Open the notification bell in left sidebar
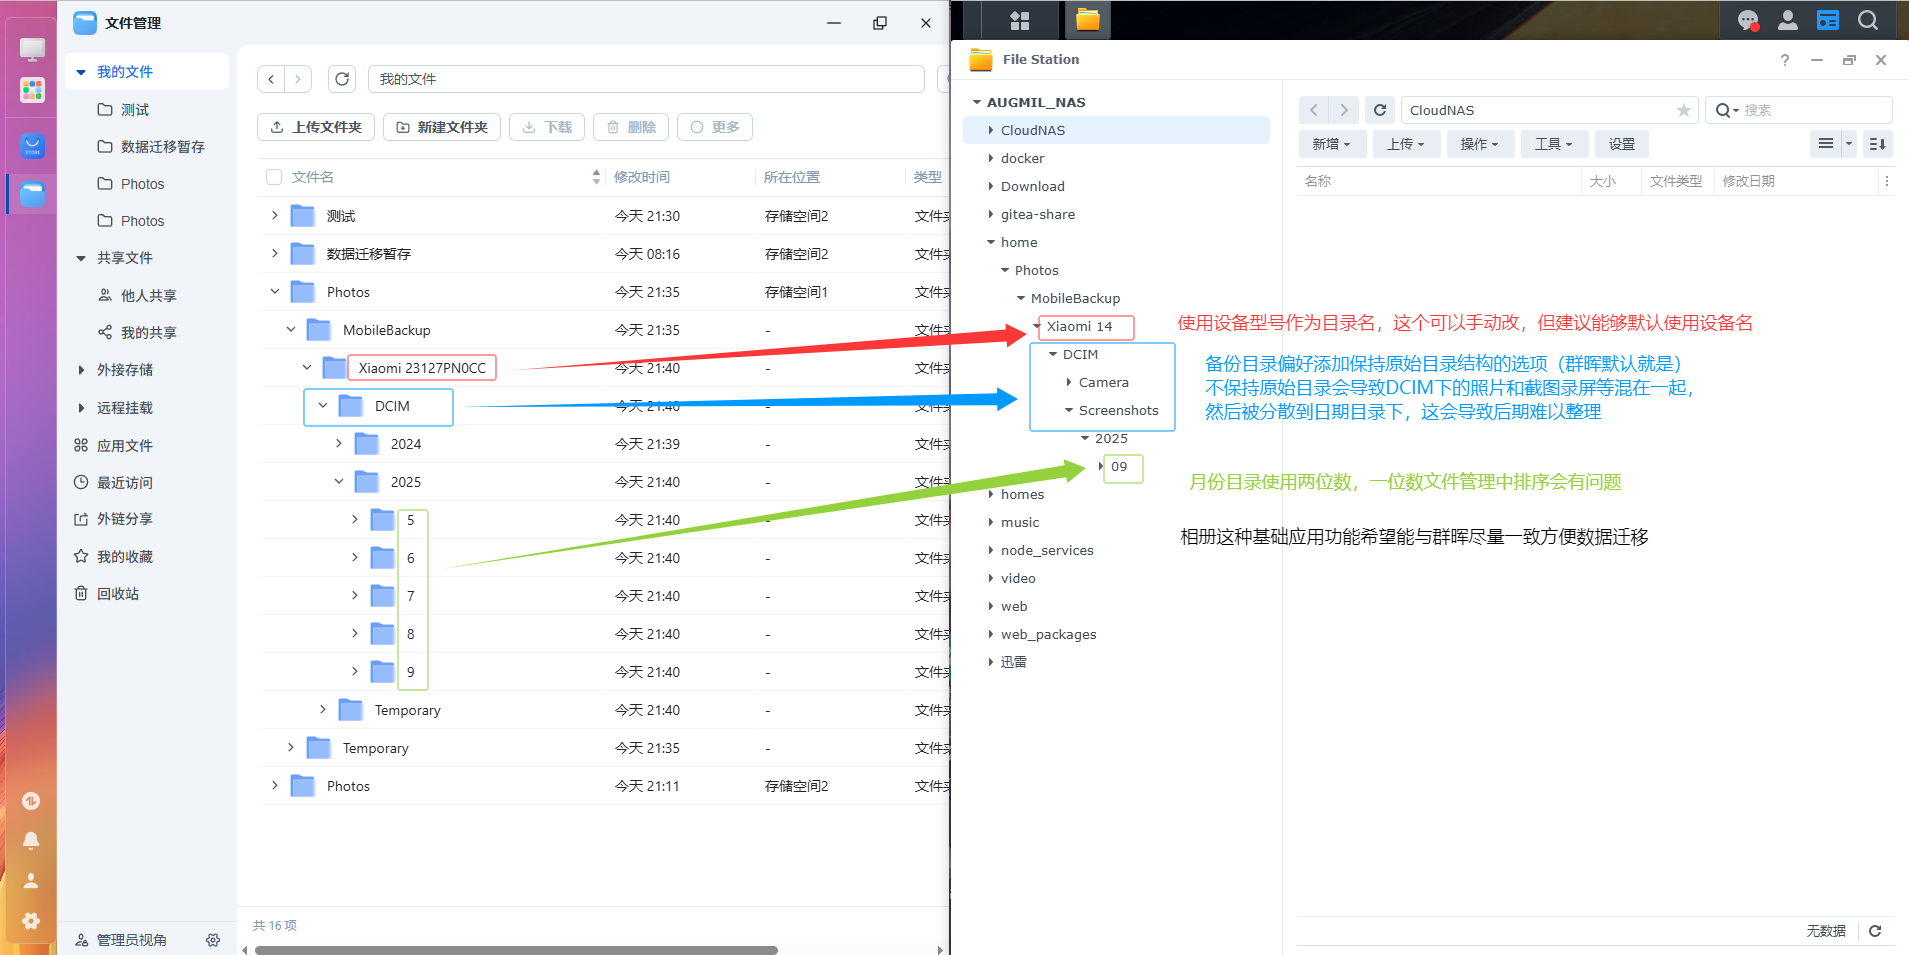1909x955 pixels. (x=31, y=841)
